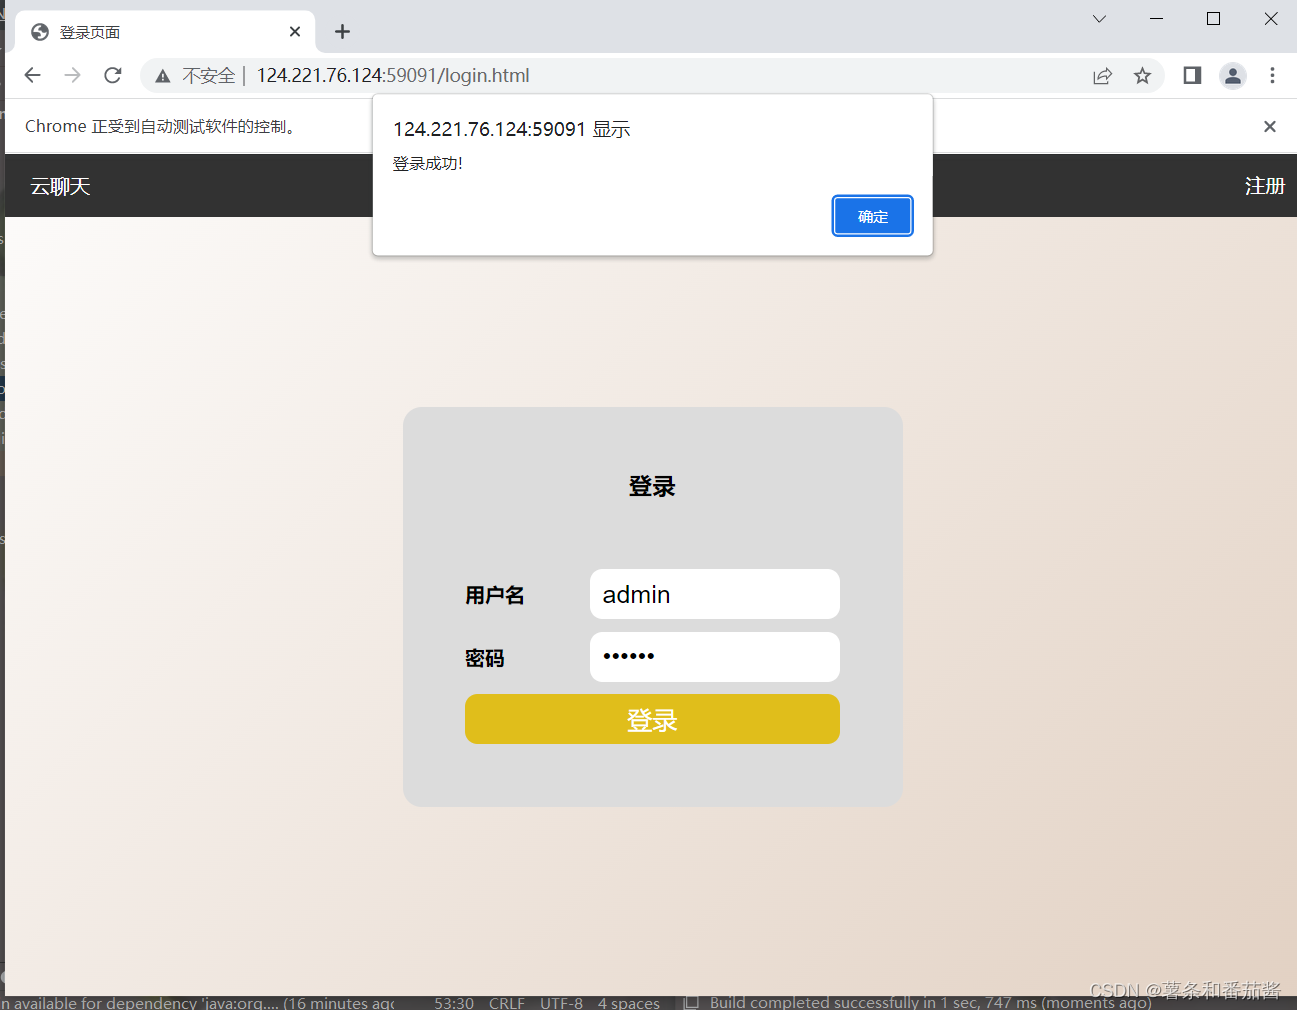Bookmark this page with the star icon
This screenshot has width=1297, height=1010.
pyautogui.click(x=1142, y=76)
